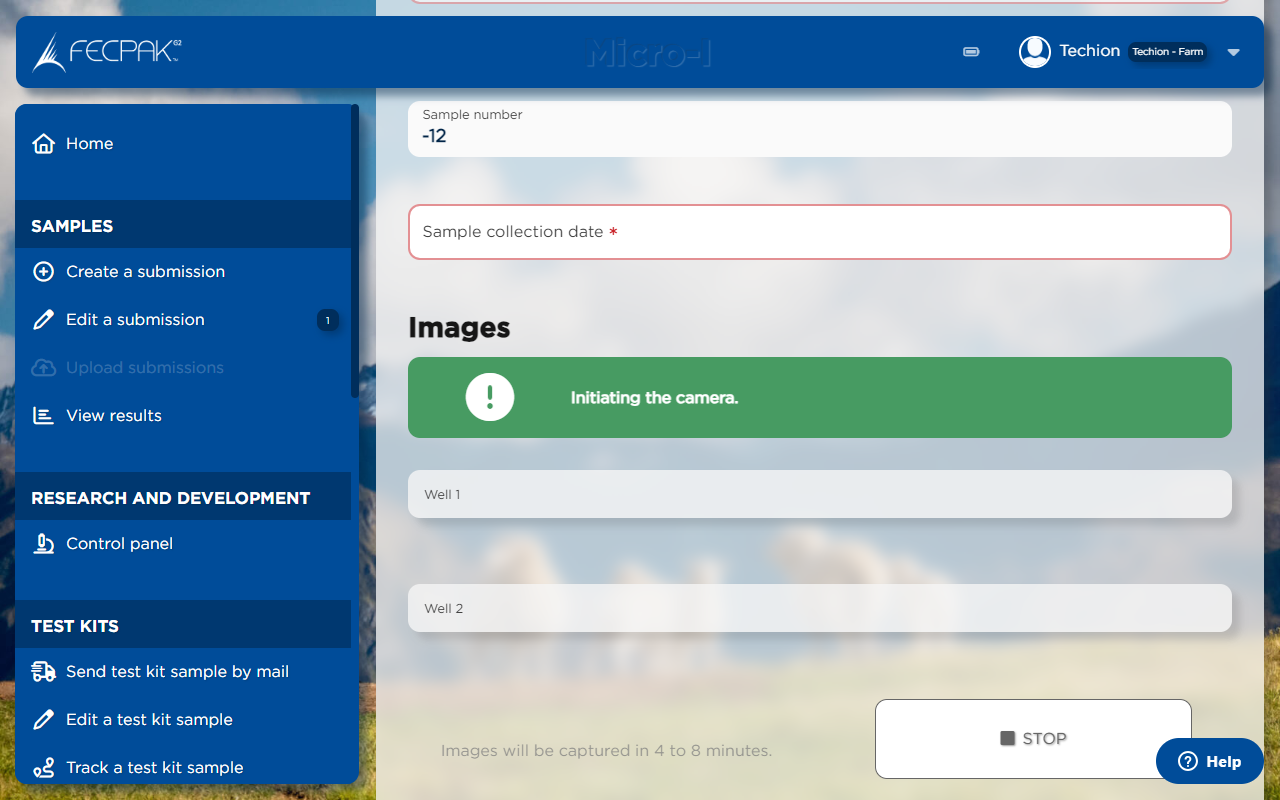Screen dimensions: 1280x800
Task: Select the Home house icon in the sidebar
Action: pyautogui.click(x=44, y=143)
